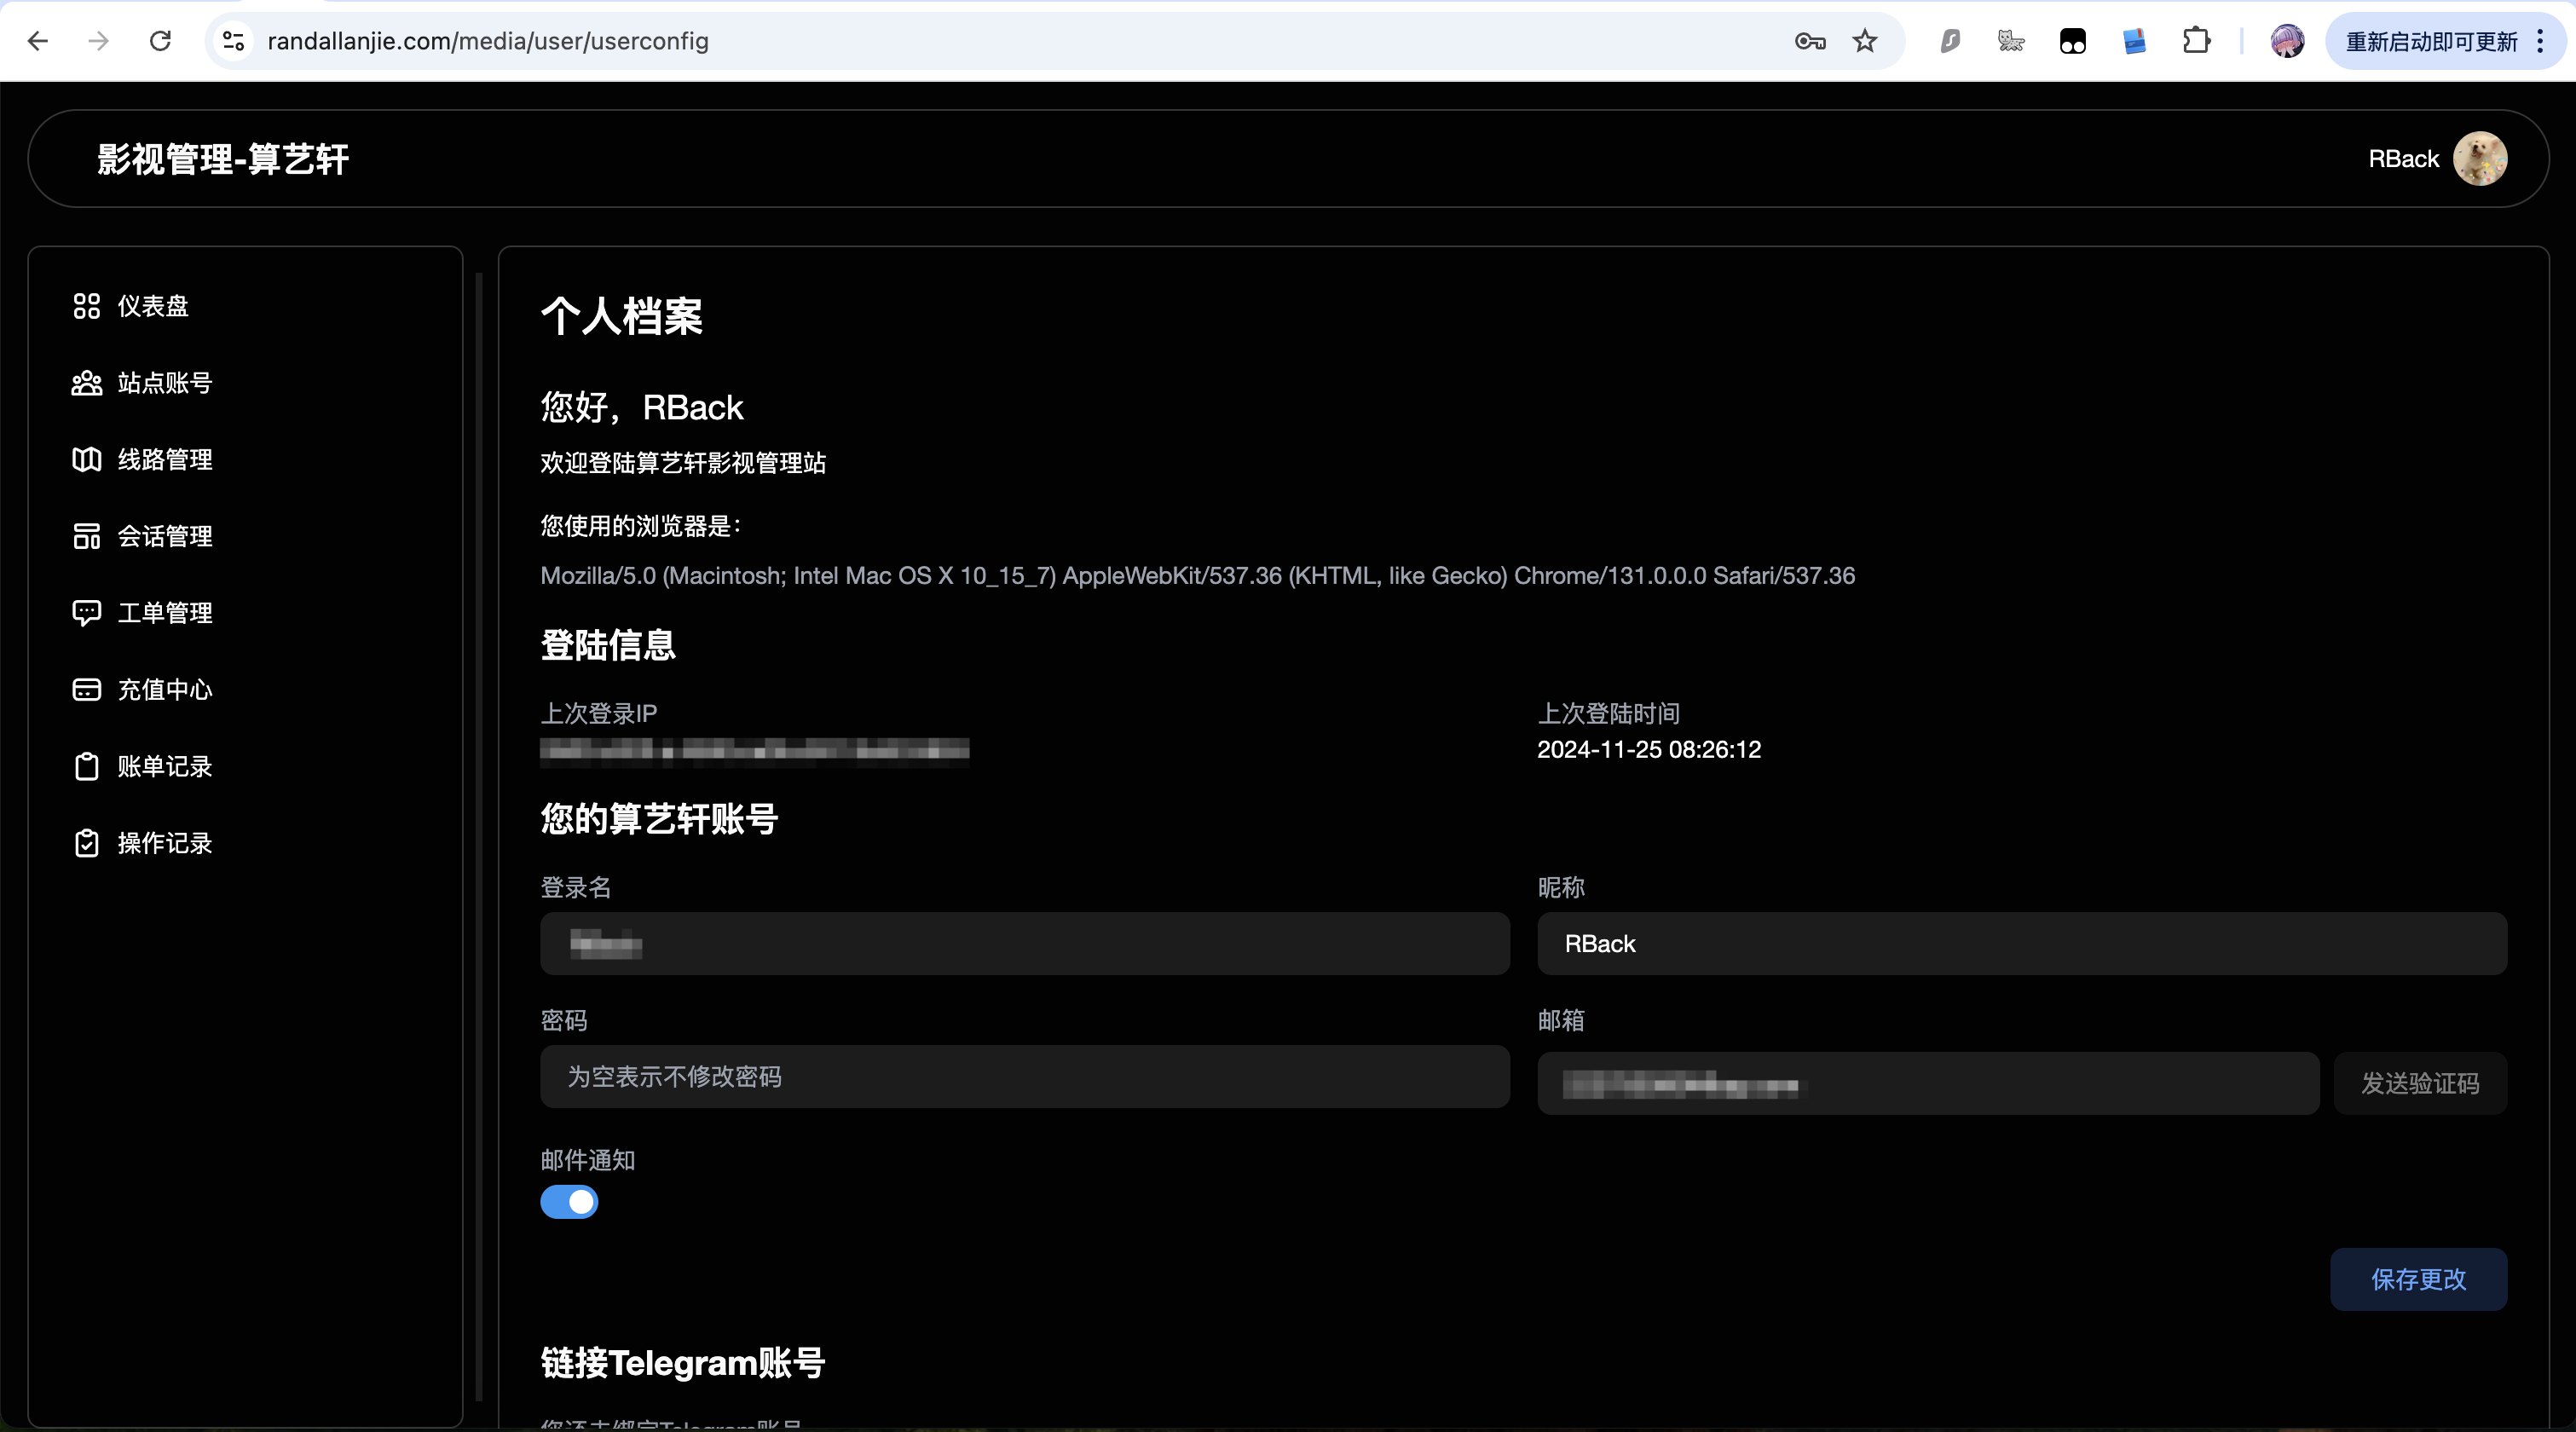The width and height of the screenshot is (2576, 1432).
Task: Bookmark page with the star icon
Action: (1865, 41)
